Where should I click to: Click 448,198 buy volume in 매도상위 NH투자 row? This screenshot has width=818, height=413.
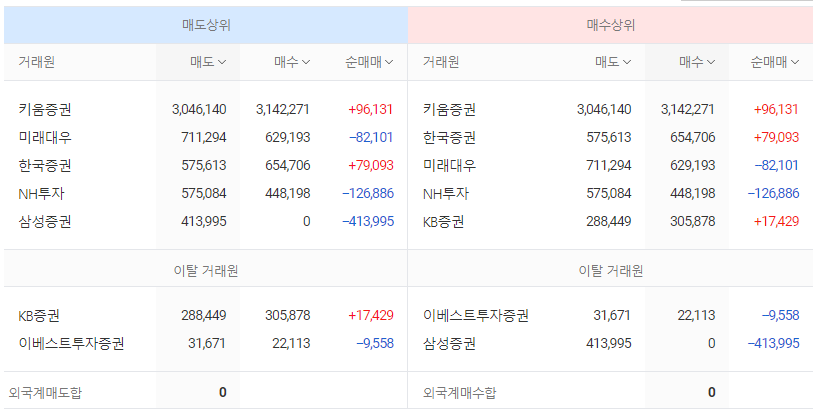(288, 194)
